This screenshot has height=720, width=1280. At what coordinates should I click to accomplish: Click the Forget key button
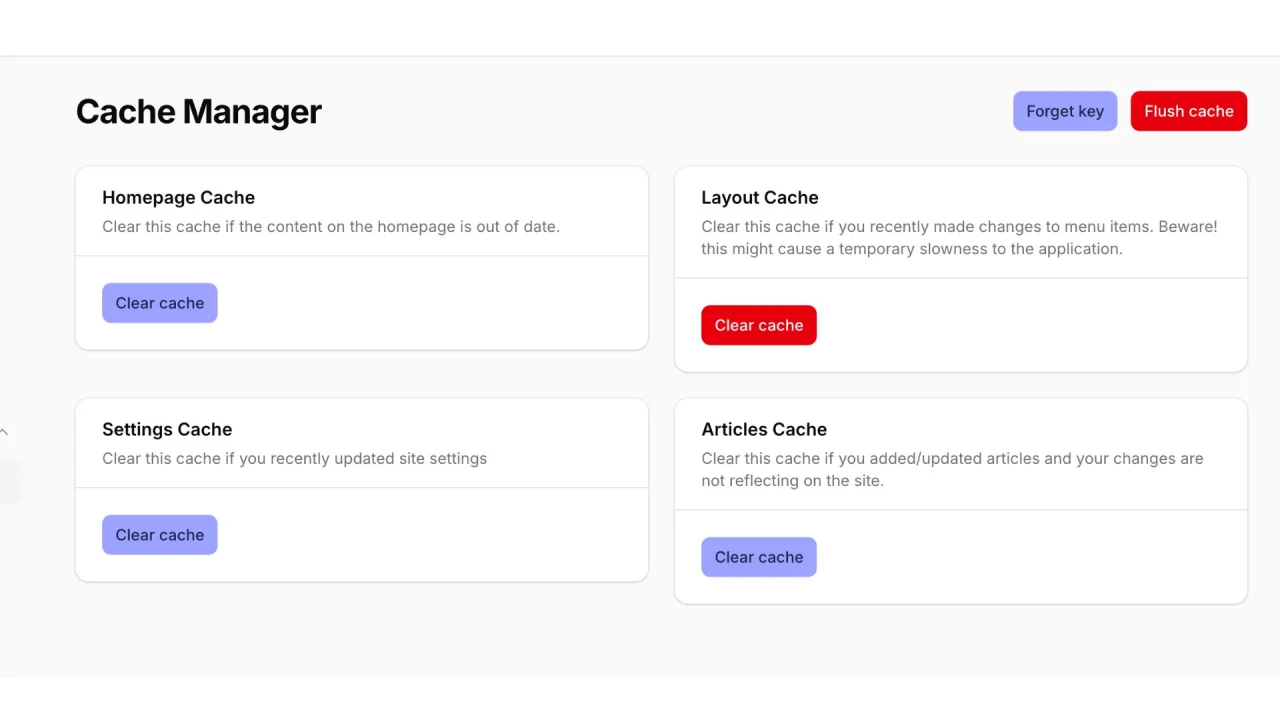click(1065, 111)
